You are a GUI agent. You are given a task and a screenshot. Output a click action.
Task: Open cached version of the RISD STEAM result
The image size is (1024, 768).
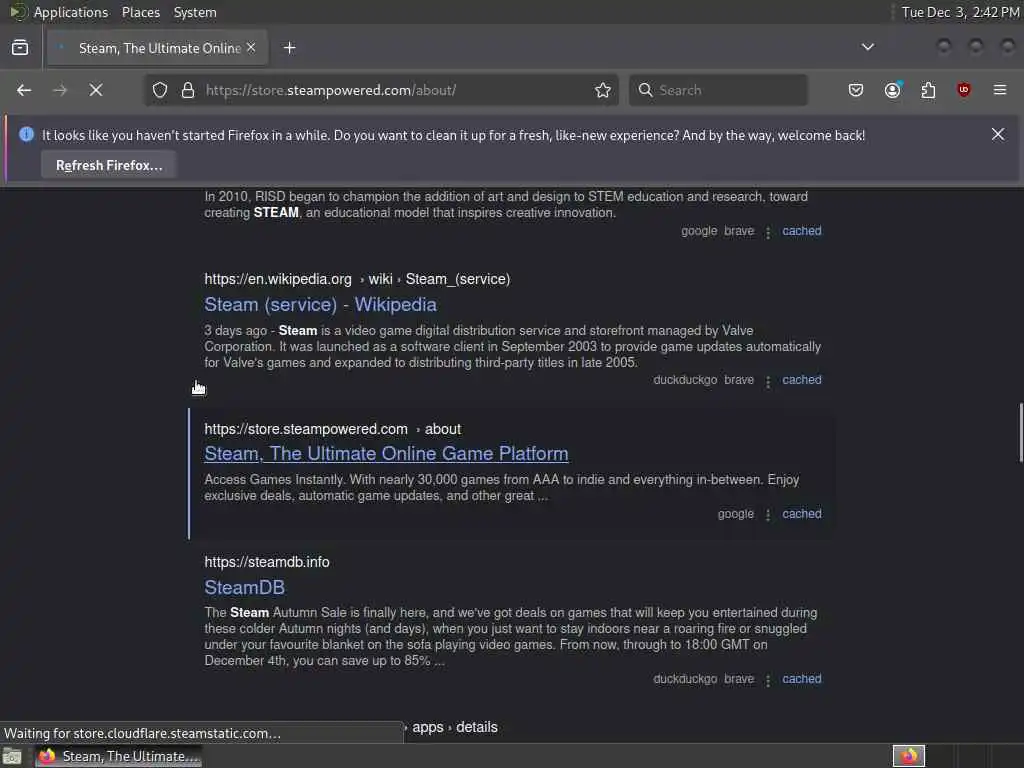tap(801, 231)
